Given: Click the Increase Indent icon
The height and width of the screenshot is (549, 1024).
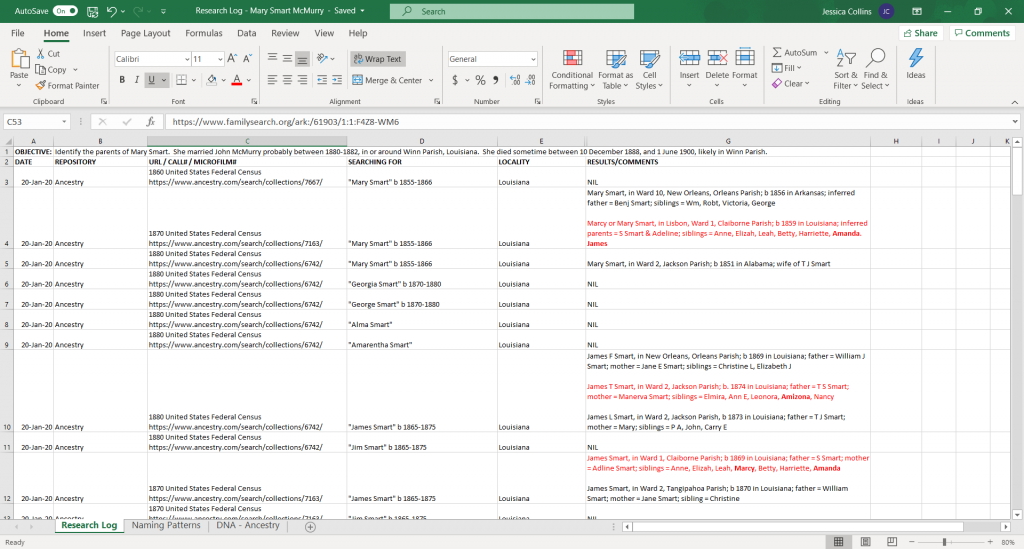Looking at the screenshot, I should point(337,80).
